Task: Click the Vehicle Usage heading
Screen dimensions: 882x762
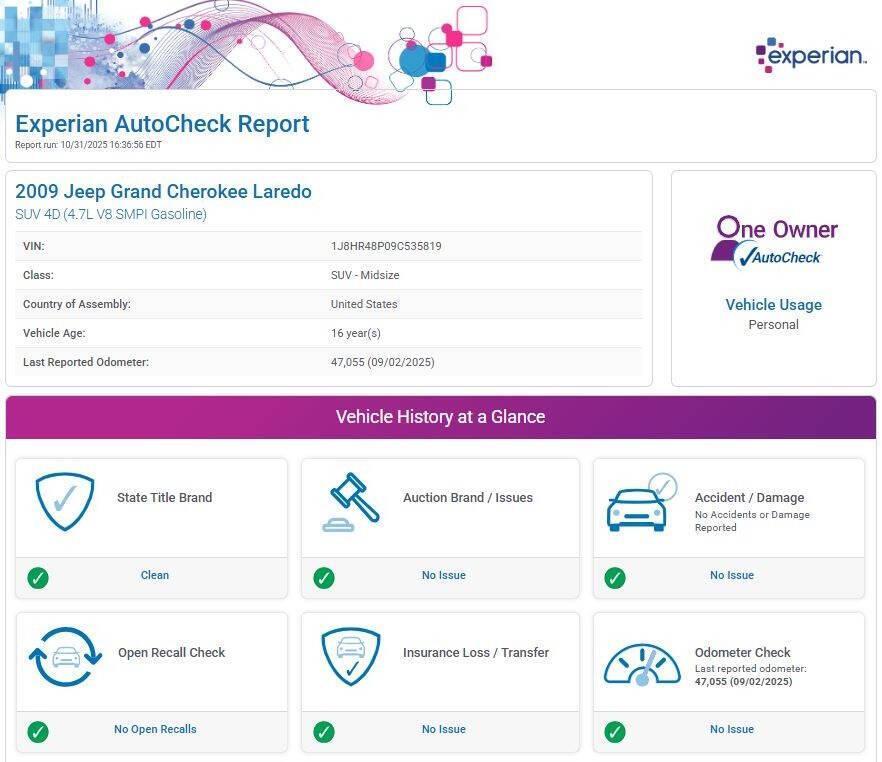Action: 773,305
